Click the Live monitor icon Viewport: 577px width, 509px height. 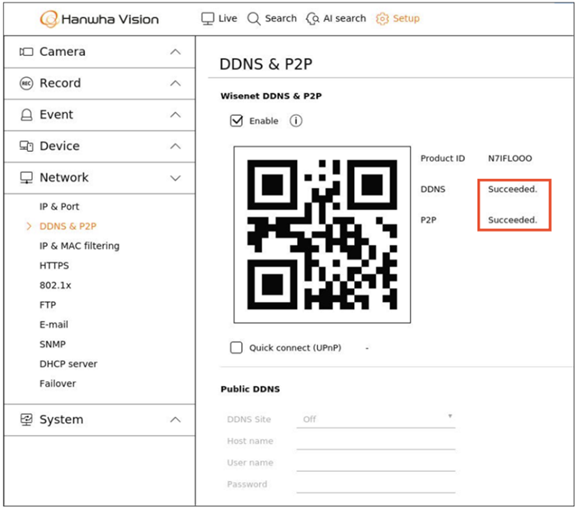tap(208, 18)
